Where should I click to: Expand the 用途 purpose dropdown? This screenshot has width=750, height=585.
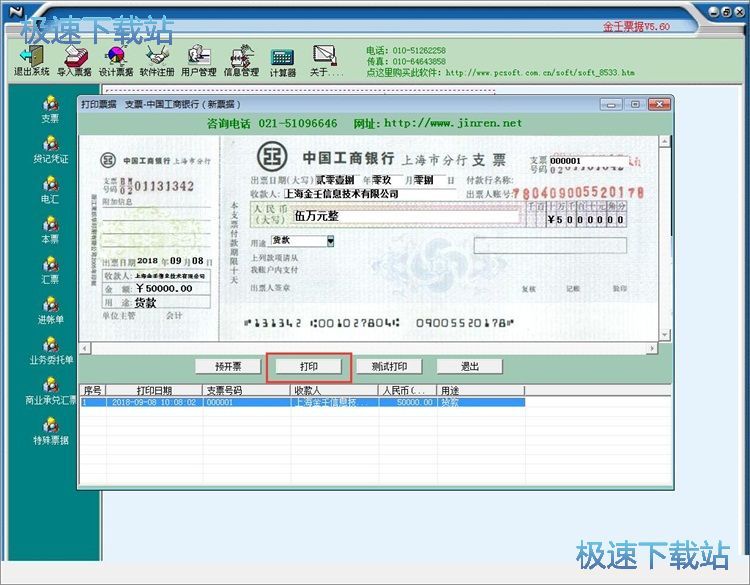[x=330, y=241]
